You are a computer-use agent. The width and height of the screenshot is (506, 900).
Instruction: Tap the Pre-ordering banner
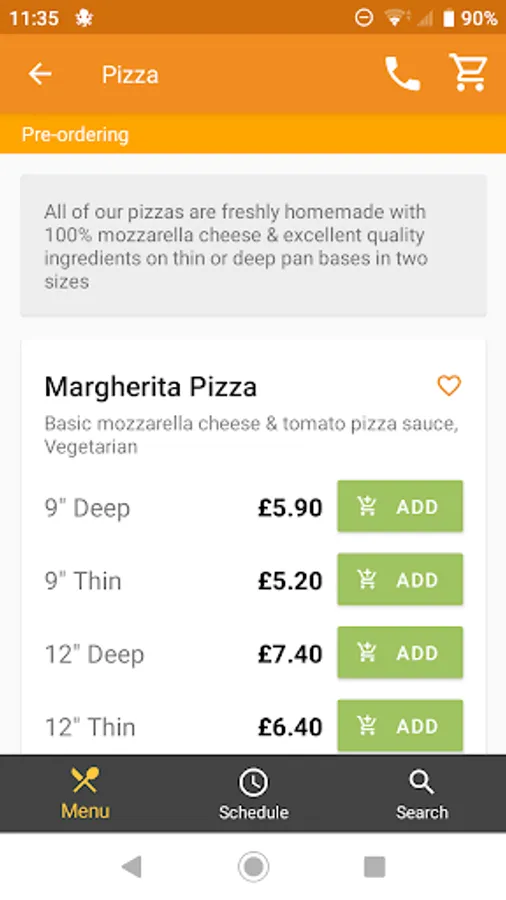pos(253,134)
